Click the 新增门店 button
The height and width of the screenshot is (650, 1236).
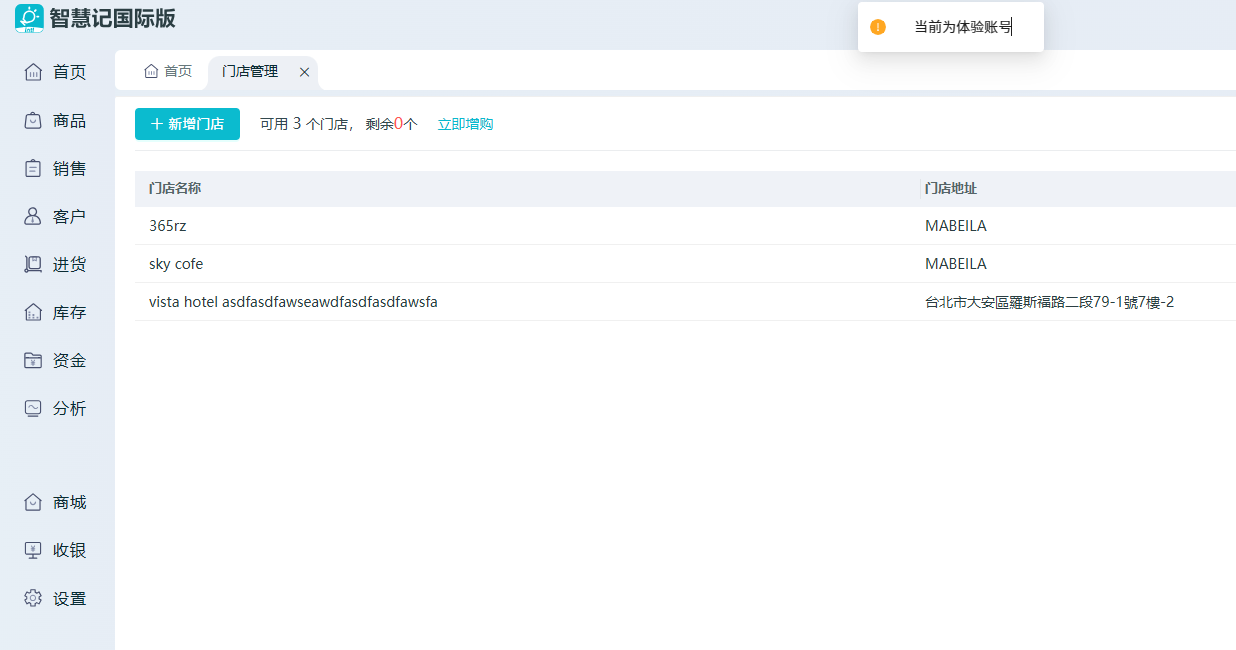(187, 124)
